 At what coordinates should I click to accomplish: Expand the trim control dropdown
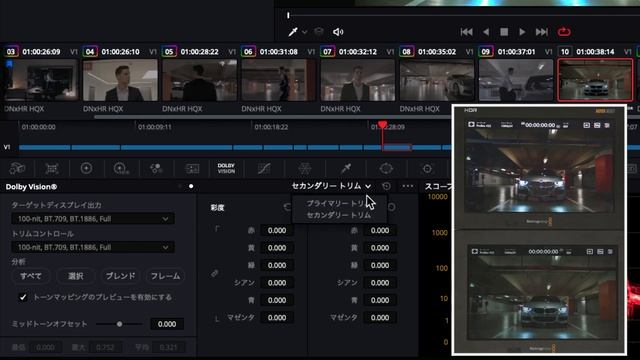[x=93, y=247]
